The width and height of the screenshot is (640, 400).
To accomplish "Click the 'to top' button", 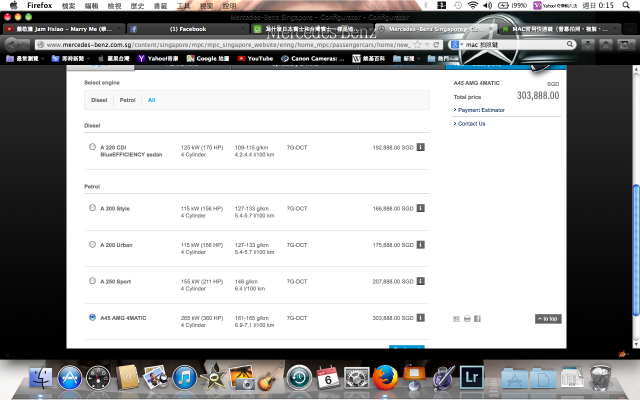I will [x=548, y=319].
